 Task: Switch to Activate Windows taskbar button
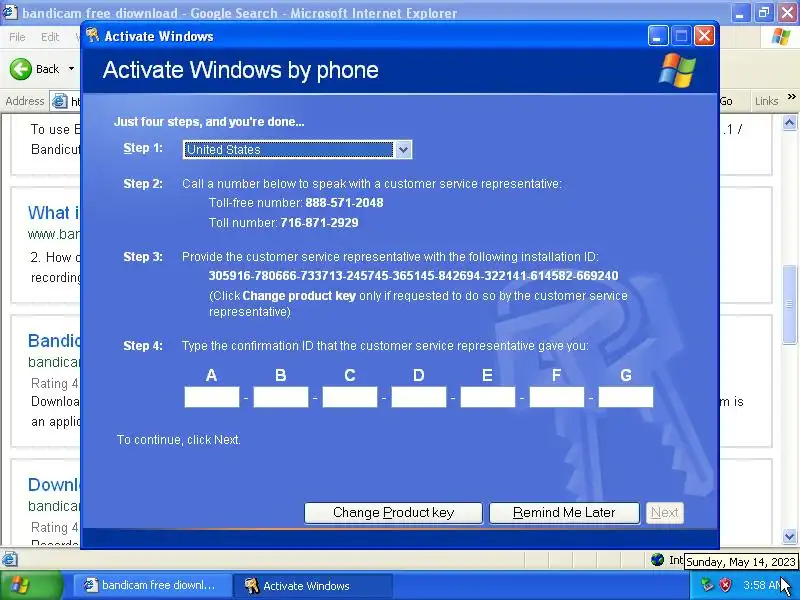312,586
